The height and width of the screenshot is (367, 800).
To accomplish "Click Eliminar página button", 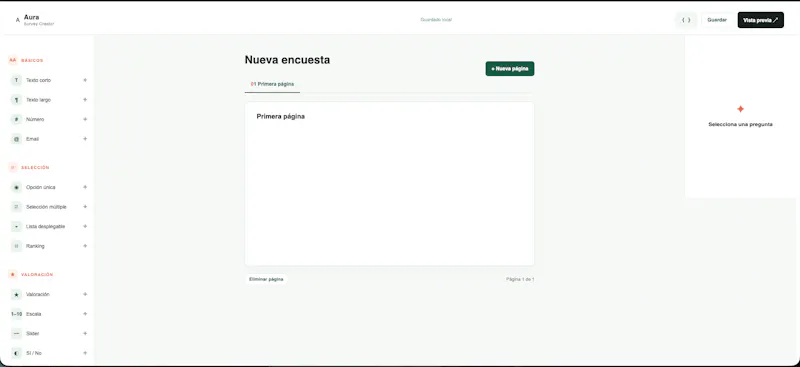I will coord(266,279).
